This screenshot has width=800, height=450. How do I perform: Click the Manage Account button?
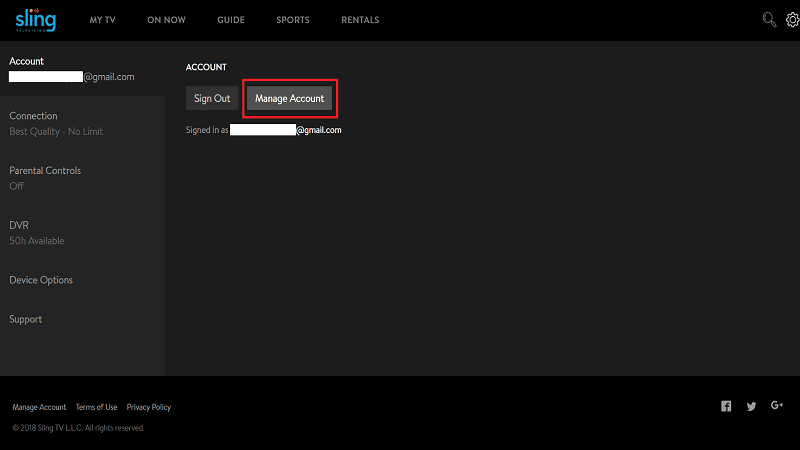(289, 98)
